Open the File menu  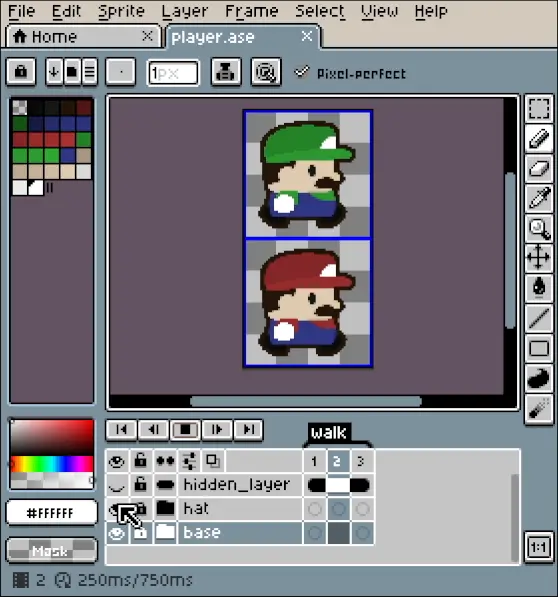tap(22, 11)
